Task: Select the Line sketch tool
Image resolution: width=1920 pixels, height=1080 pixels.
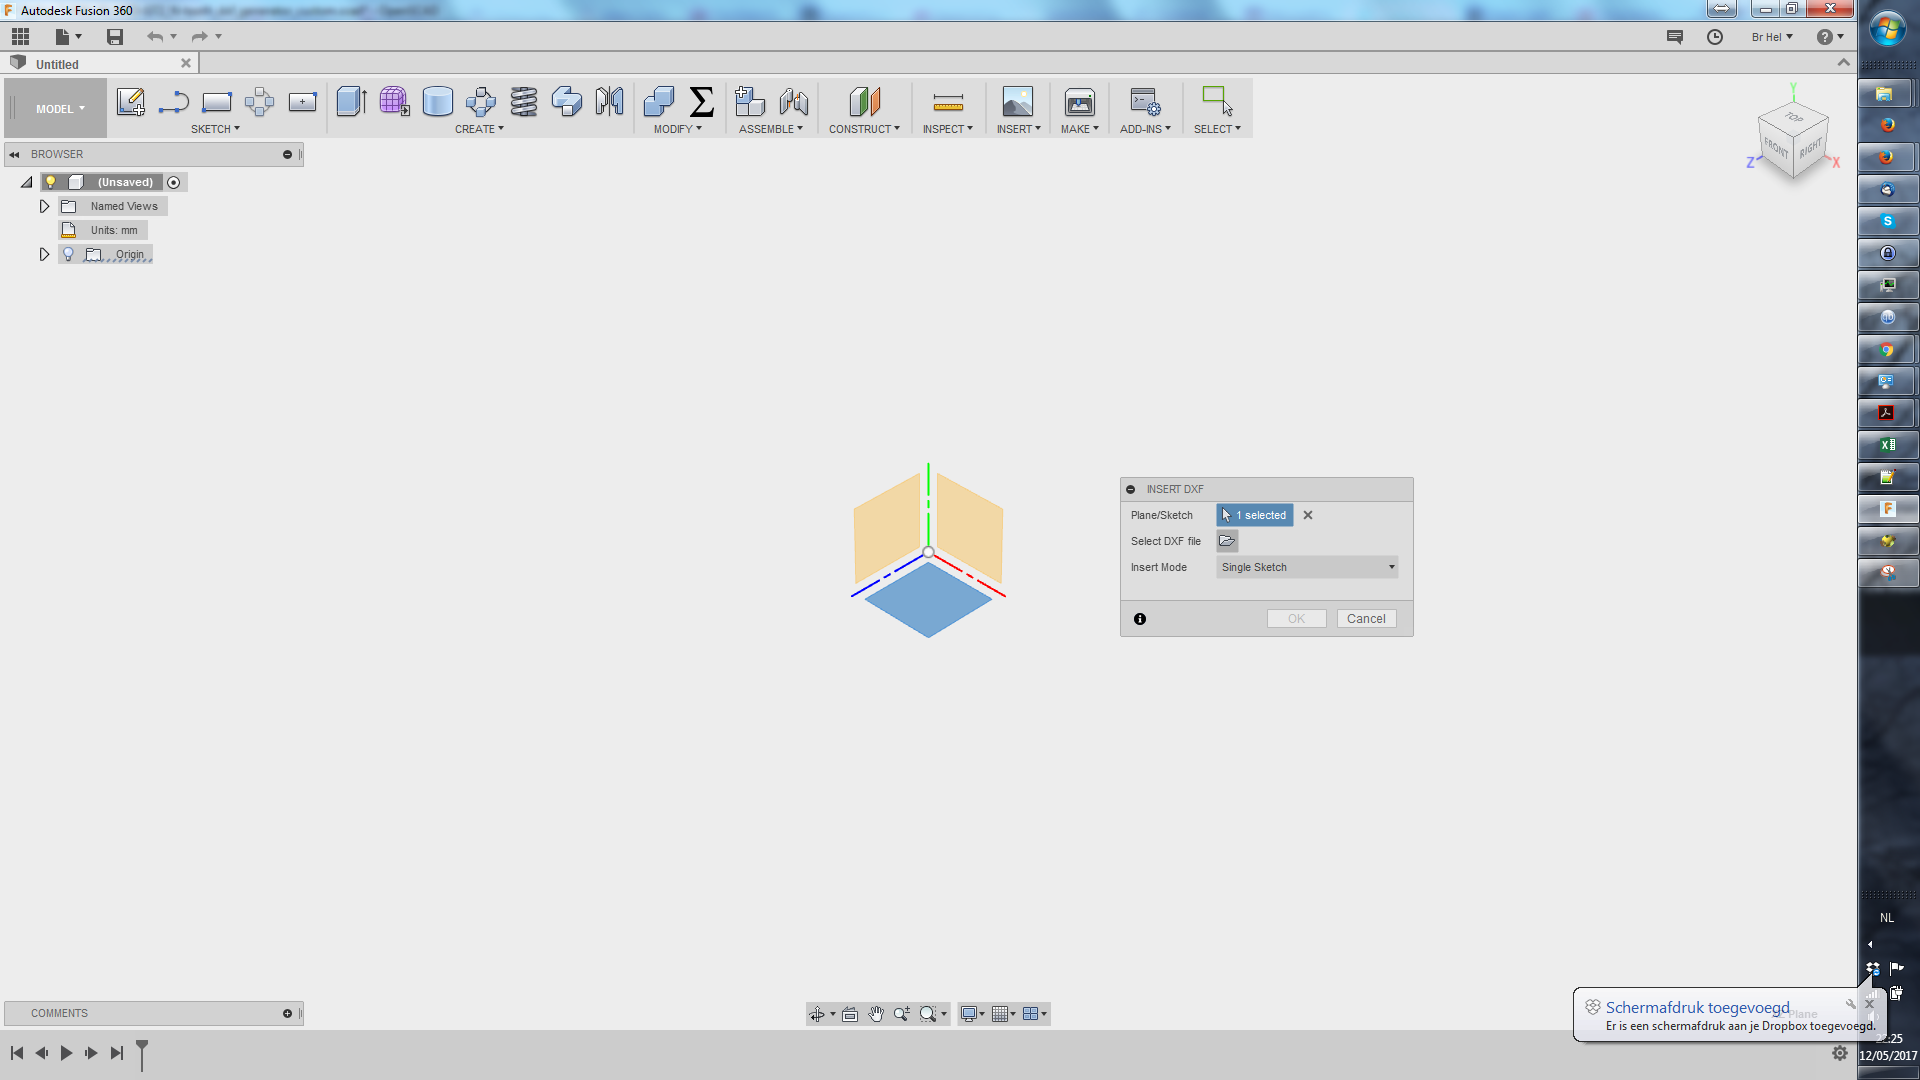Action: pyautogui.click(x=173, y=101)
